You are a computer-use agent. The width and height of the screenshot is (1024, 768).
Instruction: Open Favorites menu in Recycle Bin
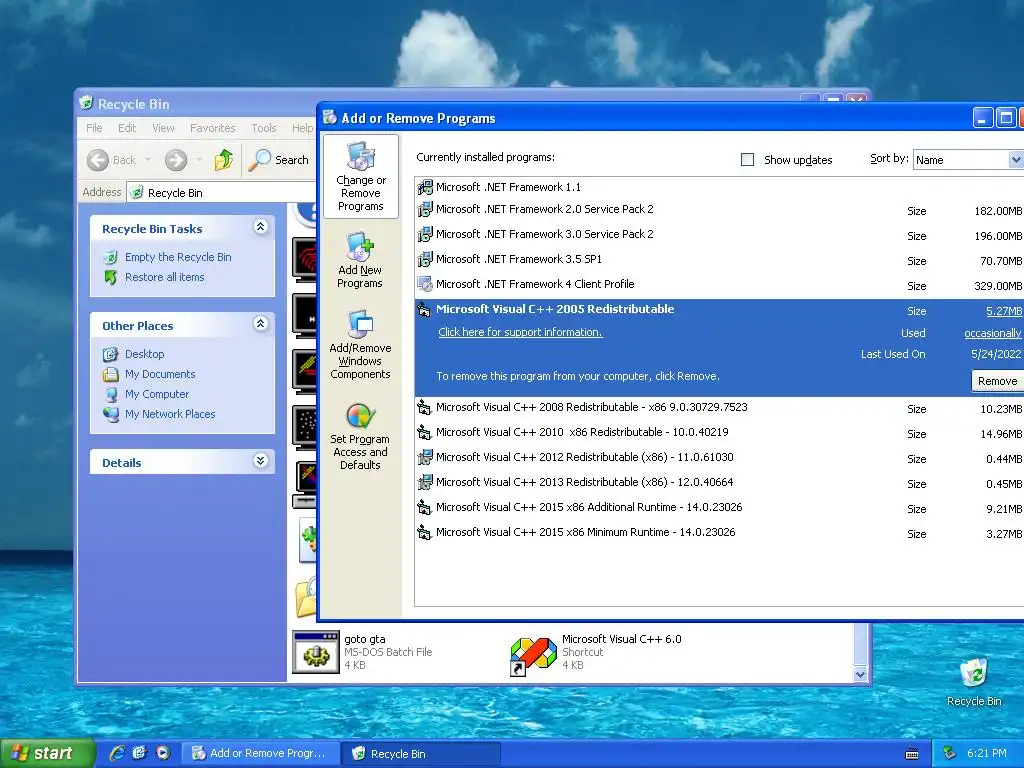point(212,128)
